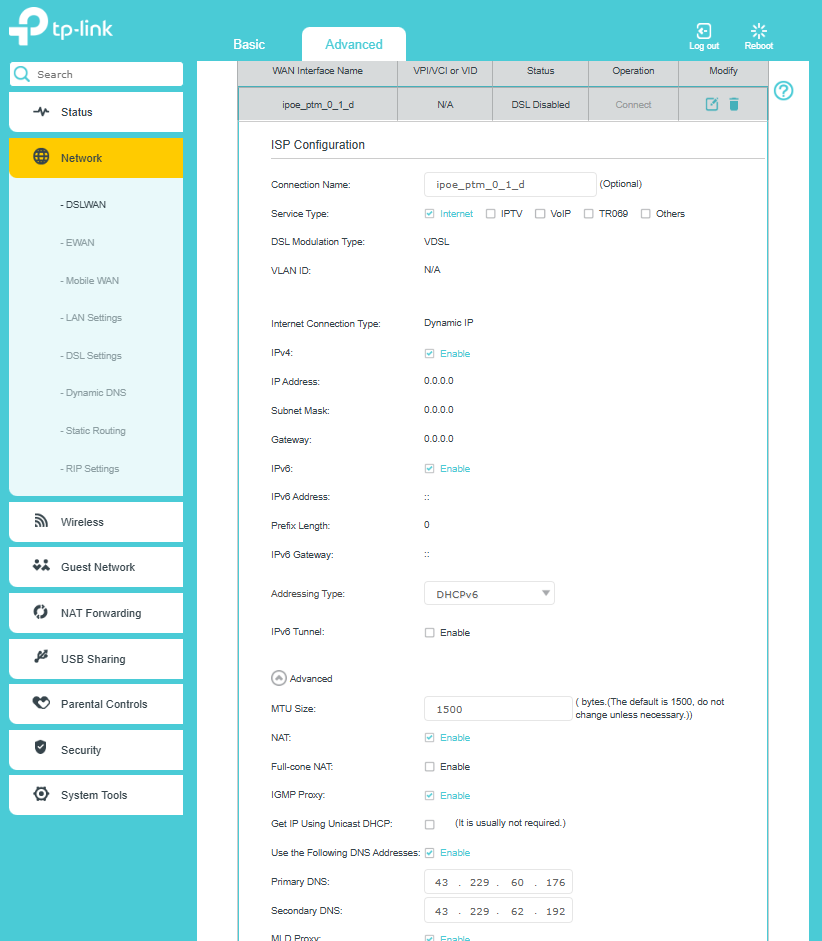Check the IPTV service type
The width and height of the screenshot is (822, 941).
click(491, 214)
